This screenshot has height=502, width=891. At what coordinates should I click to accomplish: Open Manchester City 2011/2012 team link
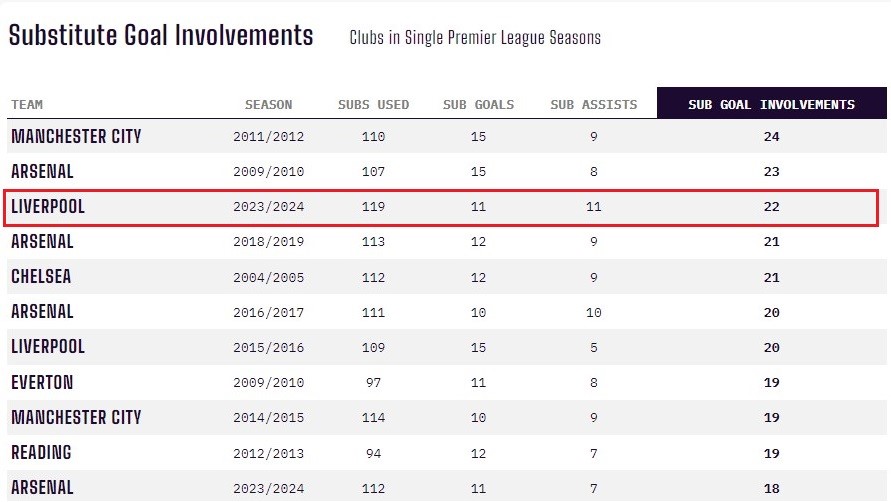(x=76, y=137)
